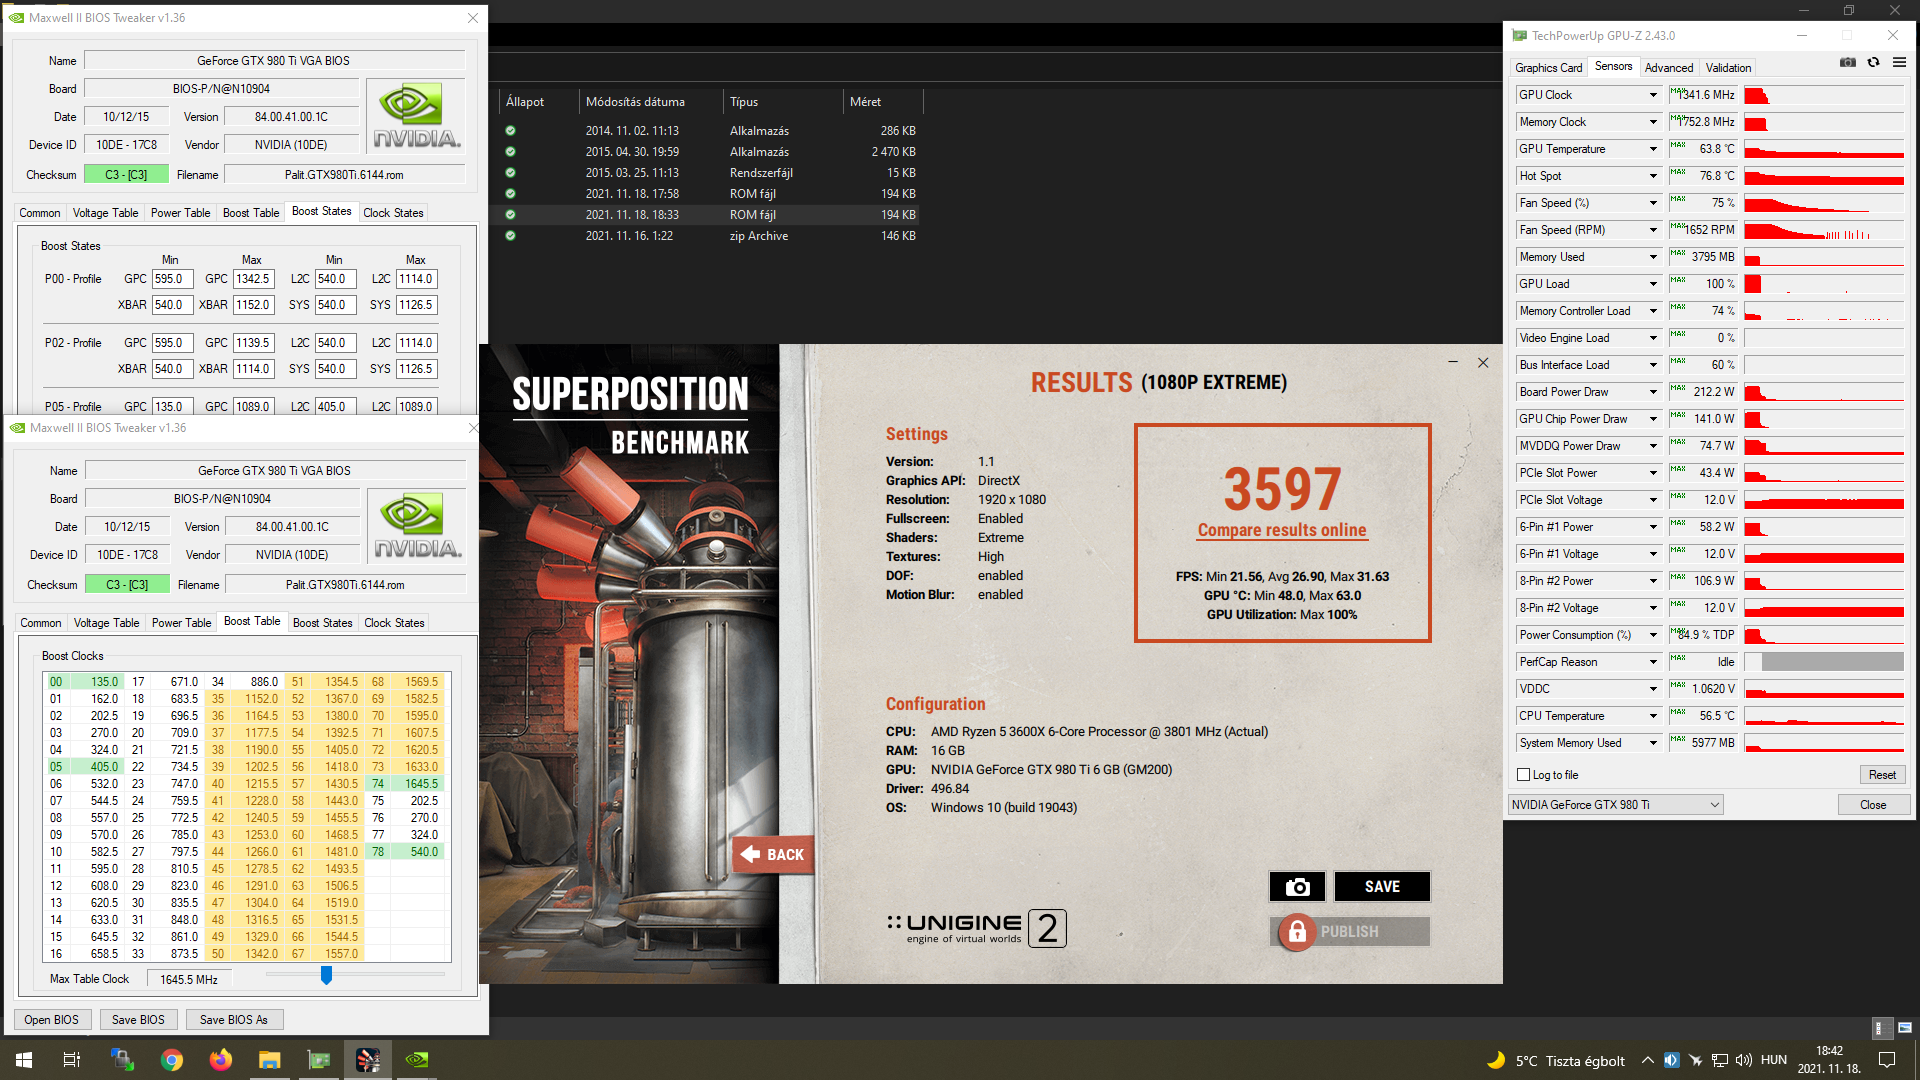Click the GPU-Z refresh sensors icon
This screenshot has height=1080, width=1920.
(x=1874, y=63)
